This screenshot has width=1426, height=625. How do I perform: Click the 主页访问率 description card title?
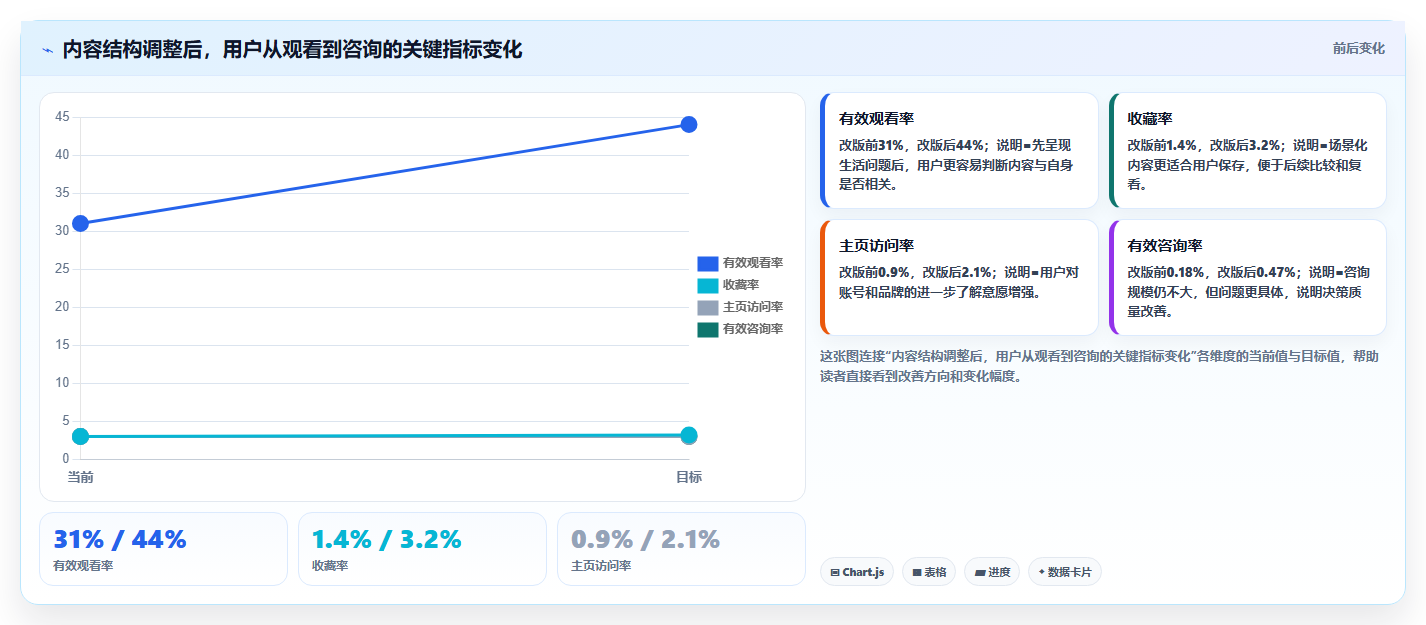[876, 245]
